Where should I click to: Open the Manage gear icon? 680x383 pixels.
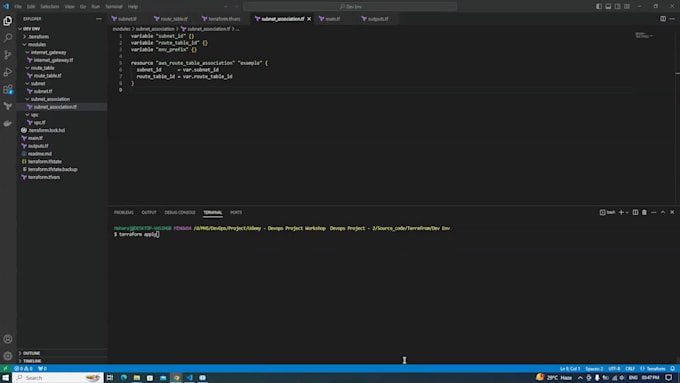tap(8, 356)
